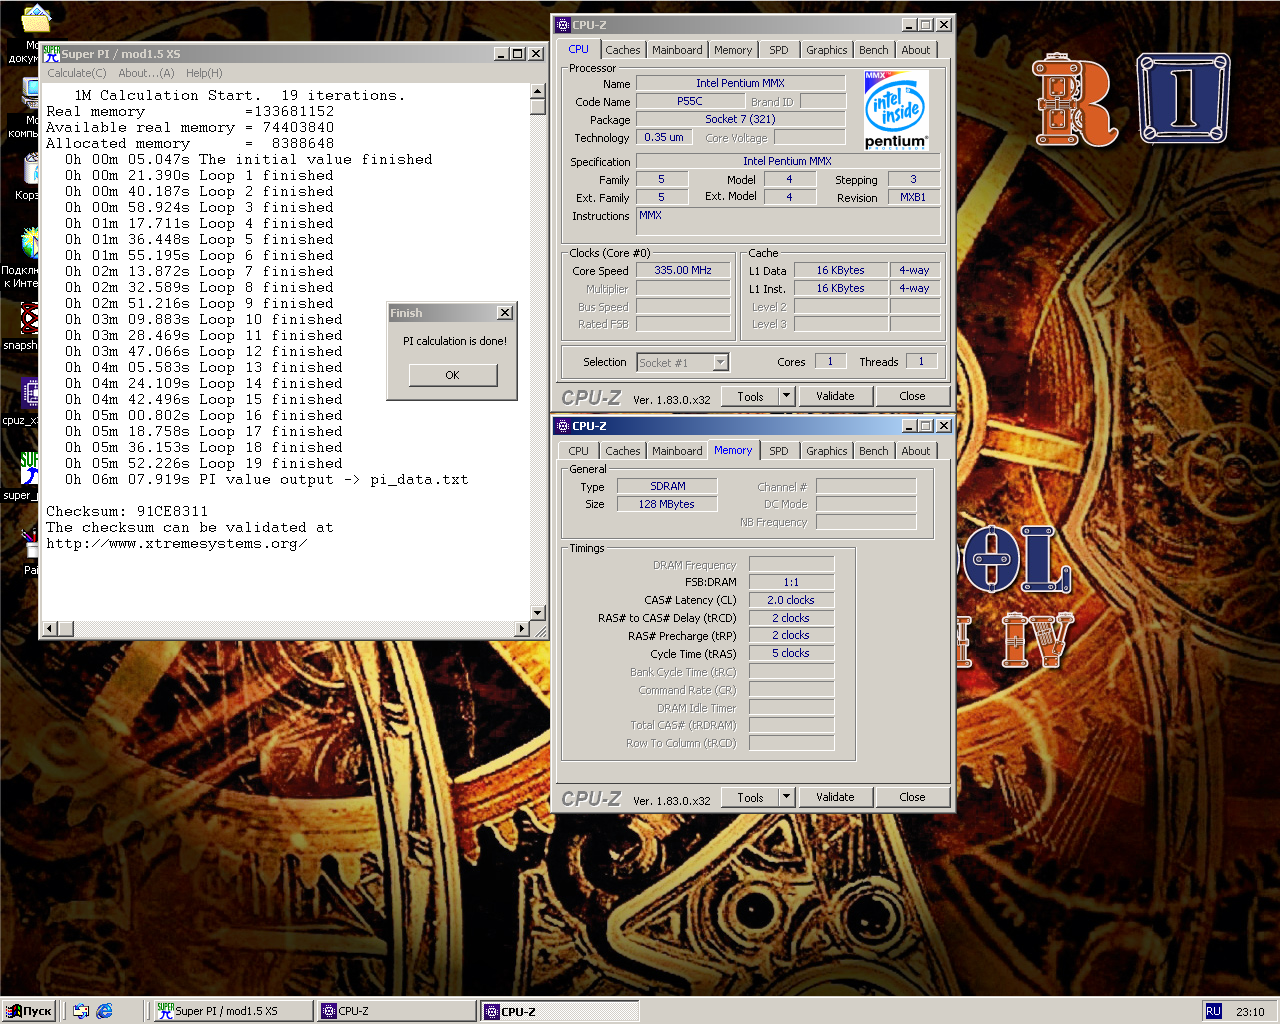Image resolution: width=1280 pixels, height=1024 pixels.
Task: Select the Graphics tab in upper CPU-Z window
Action: point(827,50)
